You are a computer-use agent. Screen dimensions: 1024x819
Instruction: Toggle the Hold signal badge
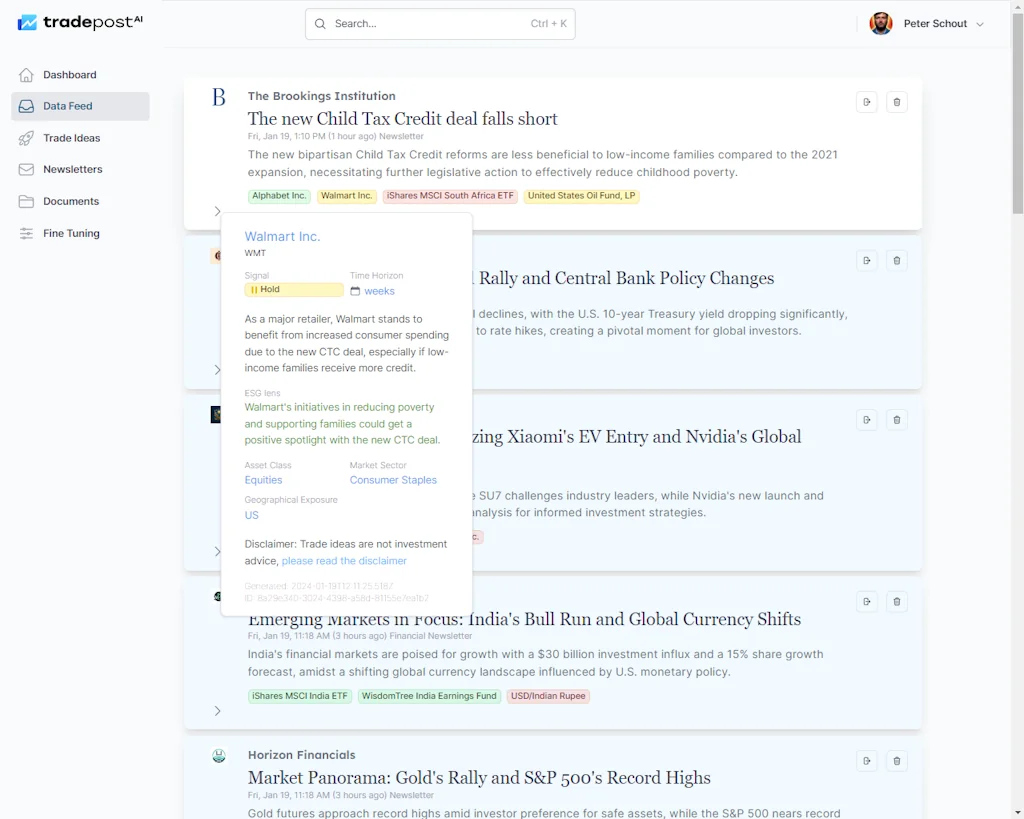[293, 289]
